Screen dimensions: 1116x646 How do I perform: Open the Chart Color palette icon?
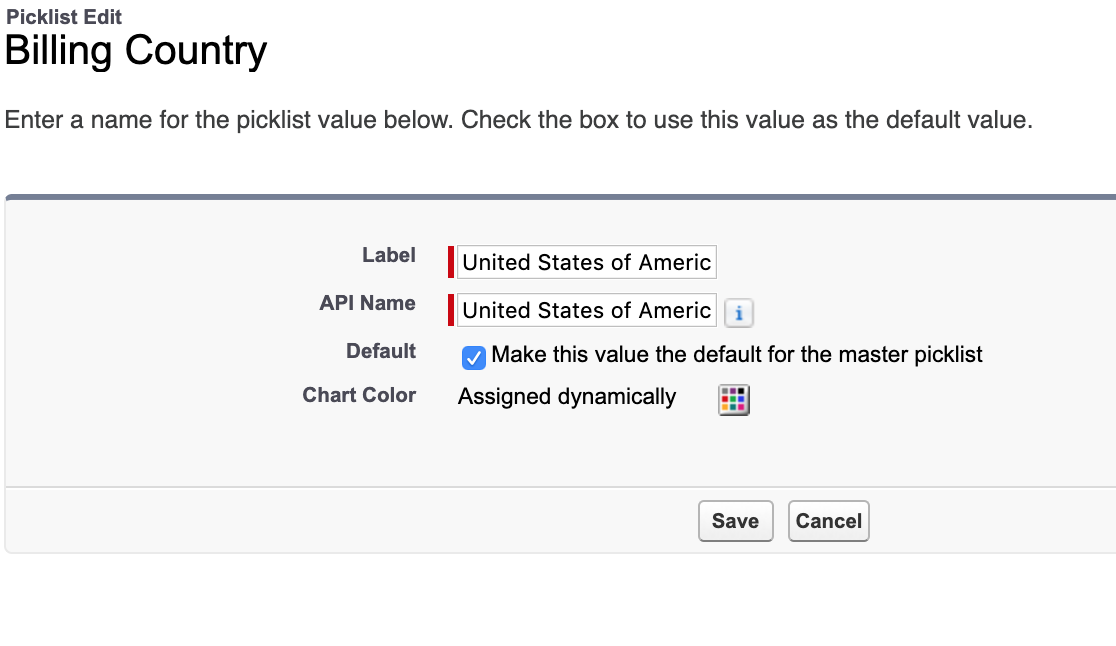tap(734, 400)
